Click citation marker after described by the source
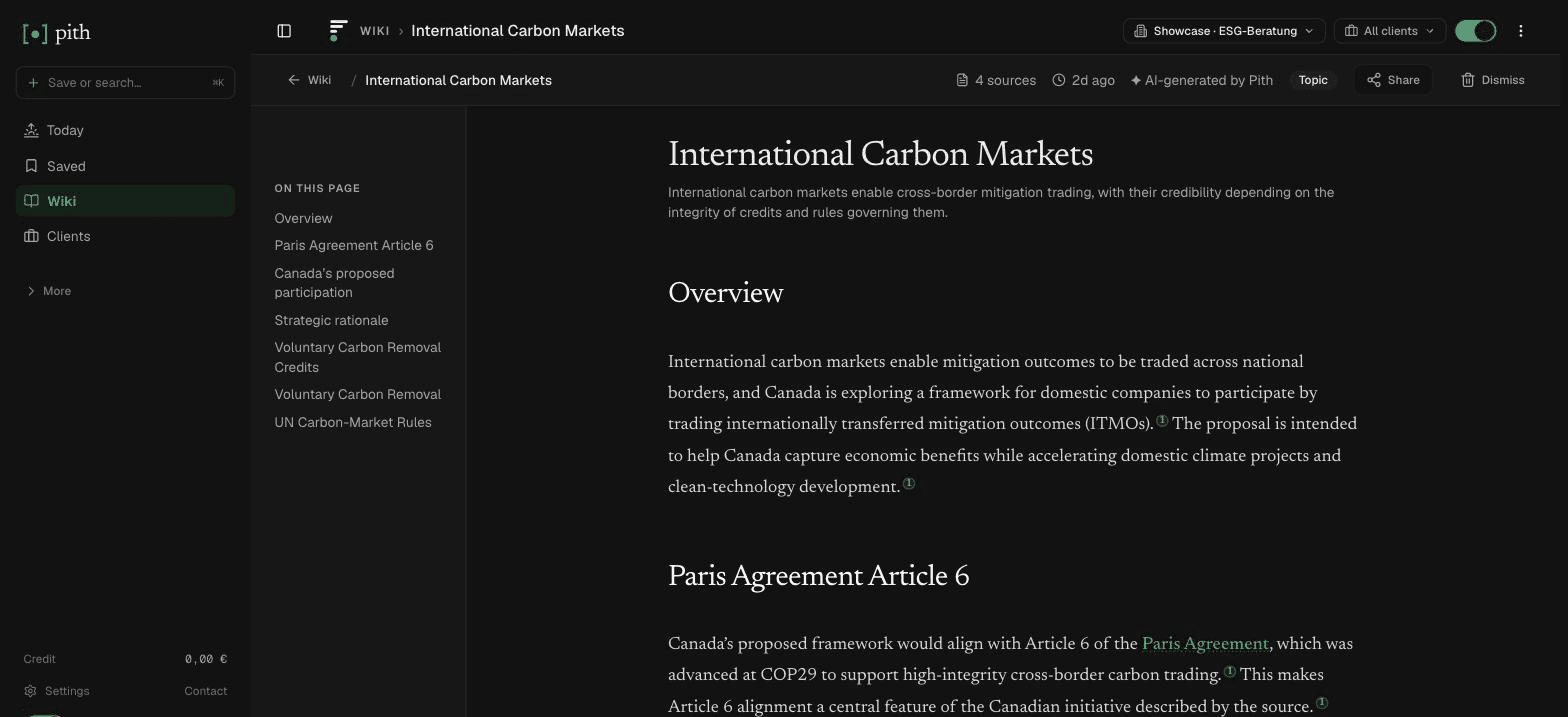The height and width of the screenshot is (717, 1568). pyautogui.click(x=1322, y=703)
